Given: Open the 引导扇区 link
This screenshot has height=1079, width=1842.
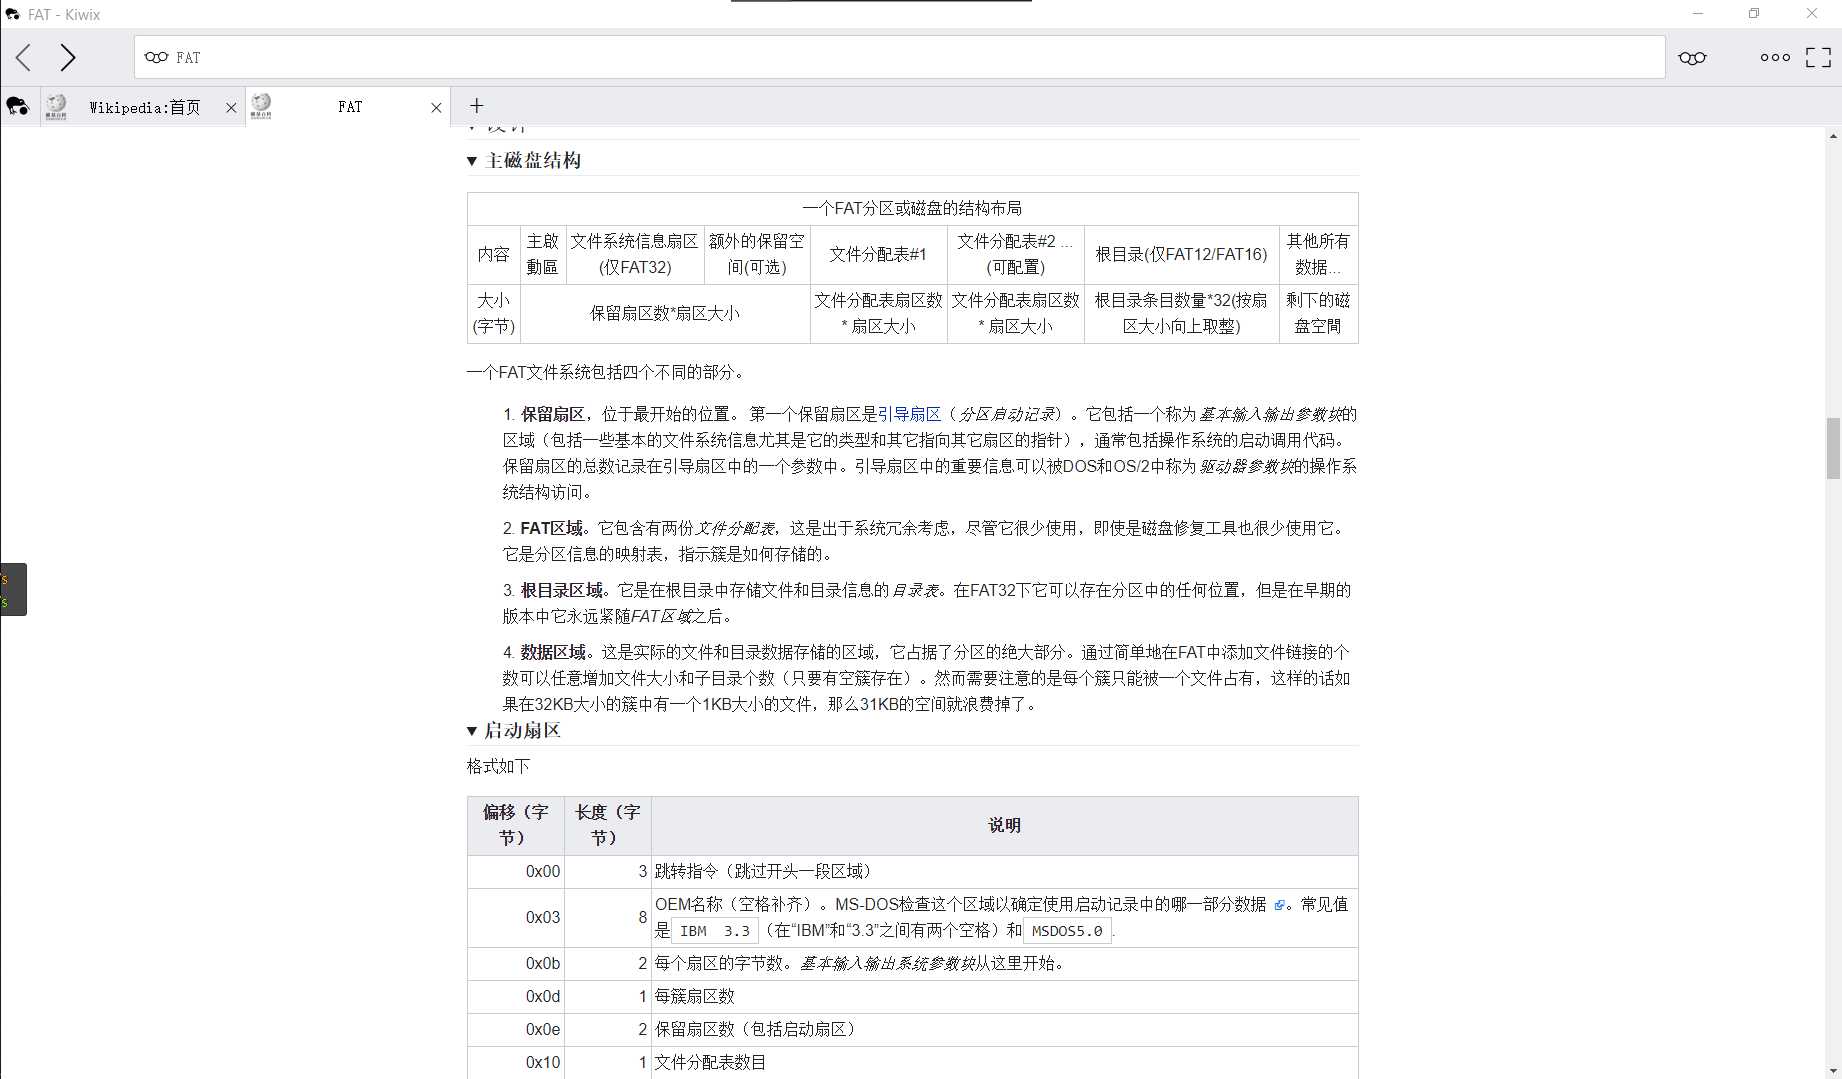Looking at the screenshot, I should click(x=909, y=414).
